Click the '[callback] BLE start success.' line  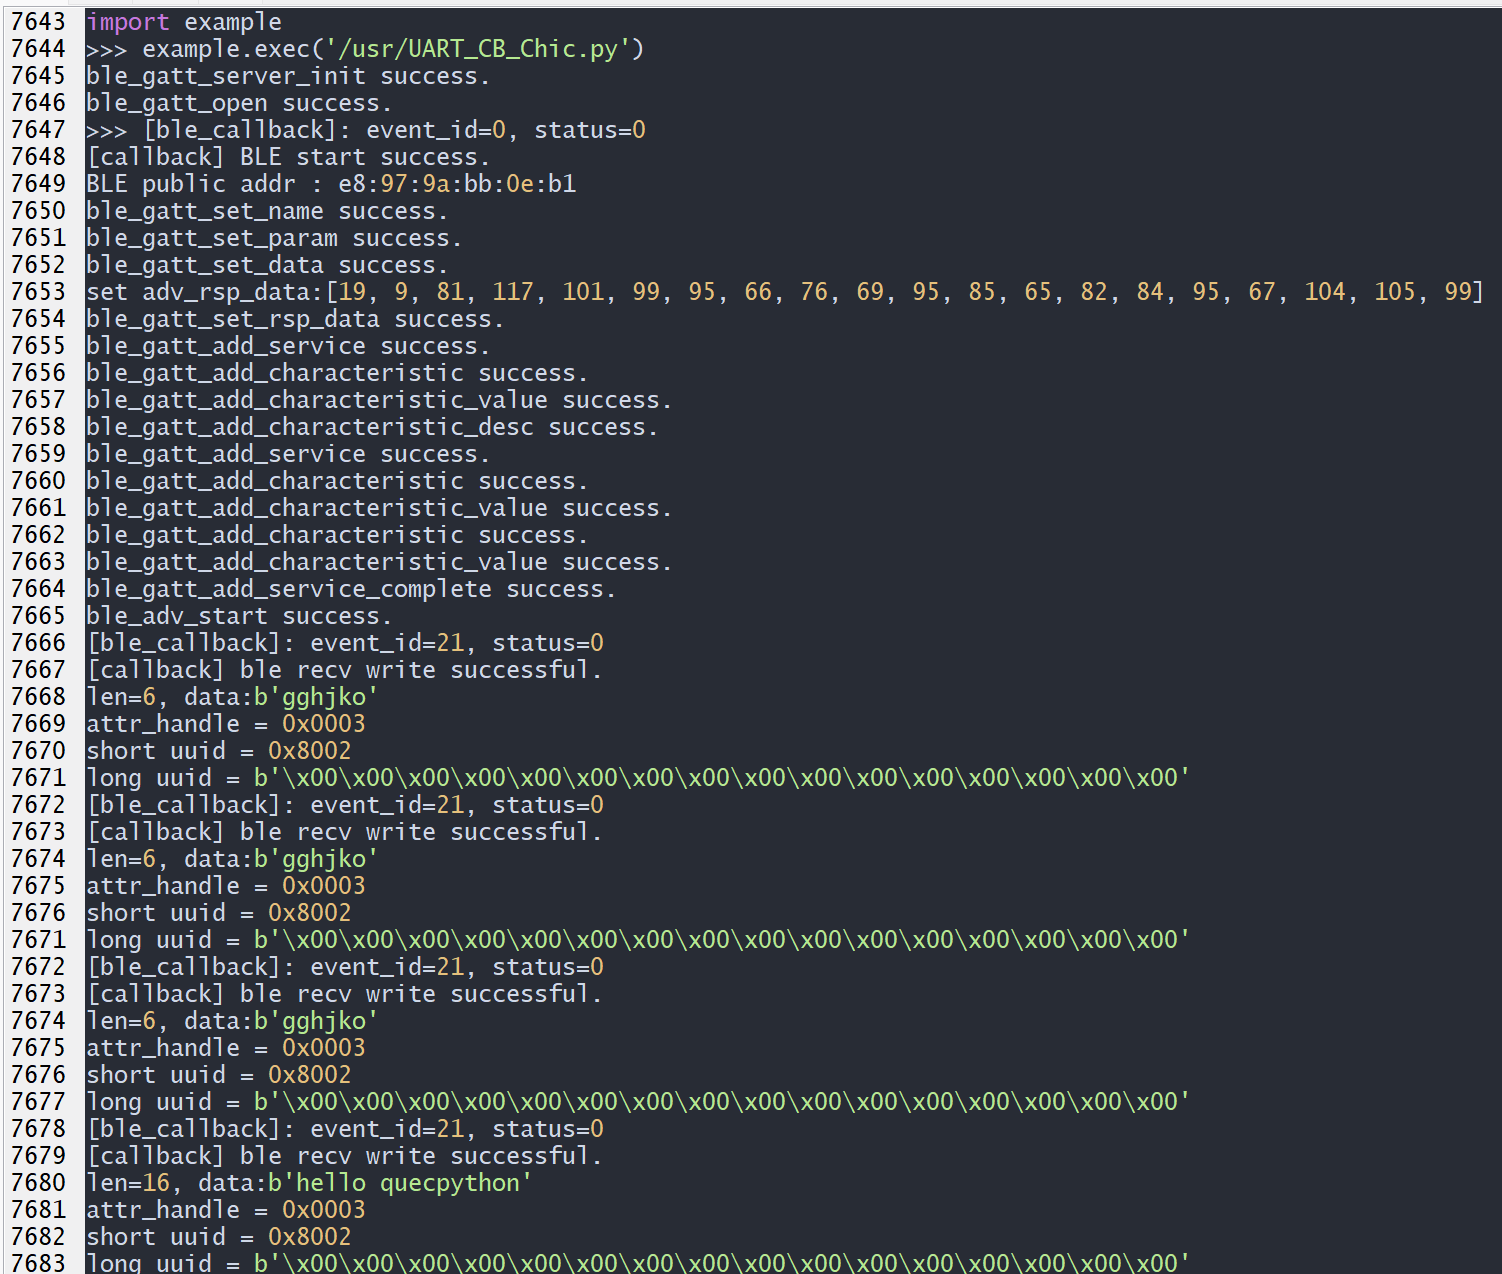[x=287, y=157]
